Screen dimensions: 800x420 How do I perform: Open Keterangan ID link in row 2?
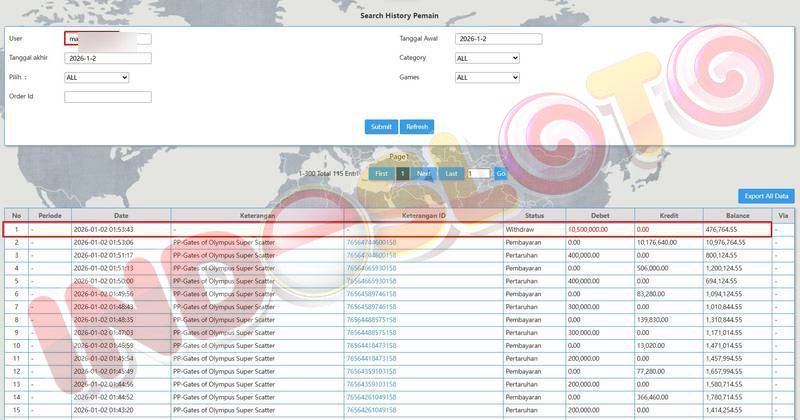tap(371, 242)
